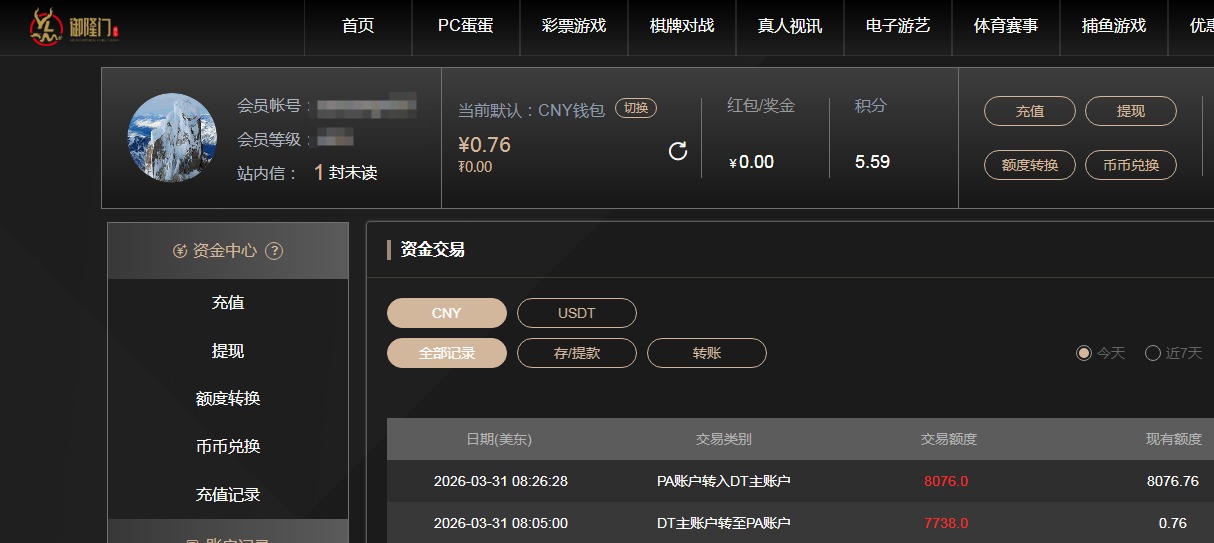Click the 额度转换 button in the account header
This screenshot has height=543, width=1214.
[1030, 165]
